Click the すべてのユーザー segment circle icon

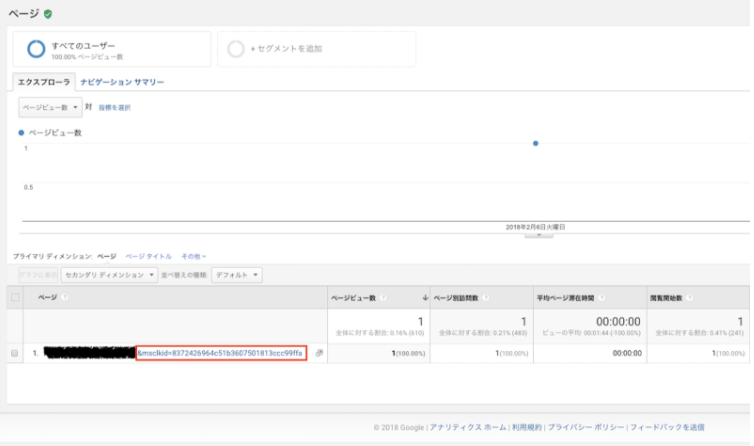(x=36, y=48)
